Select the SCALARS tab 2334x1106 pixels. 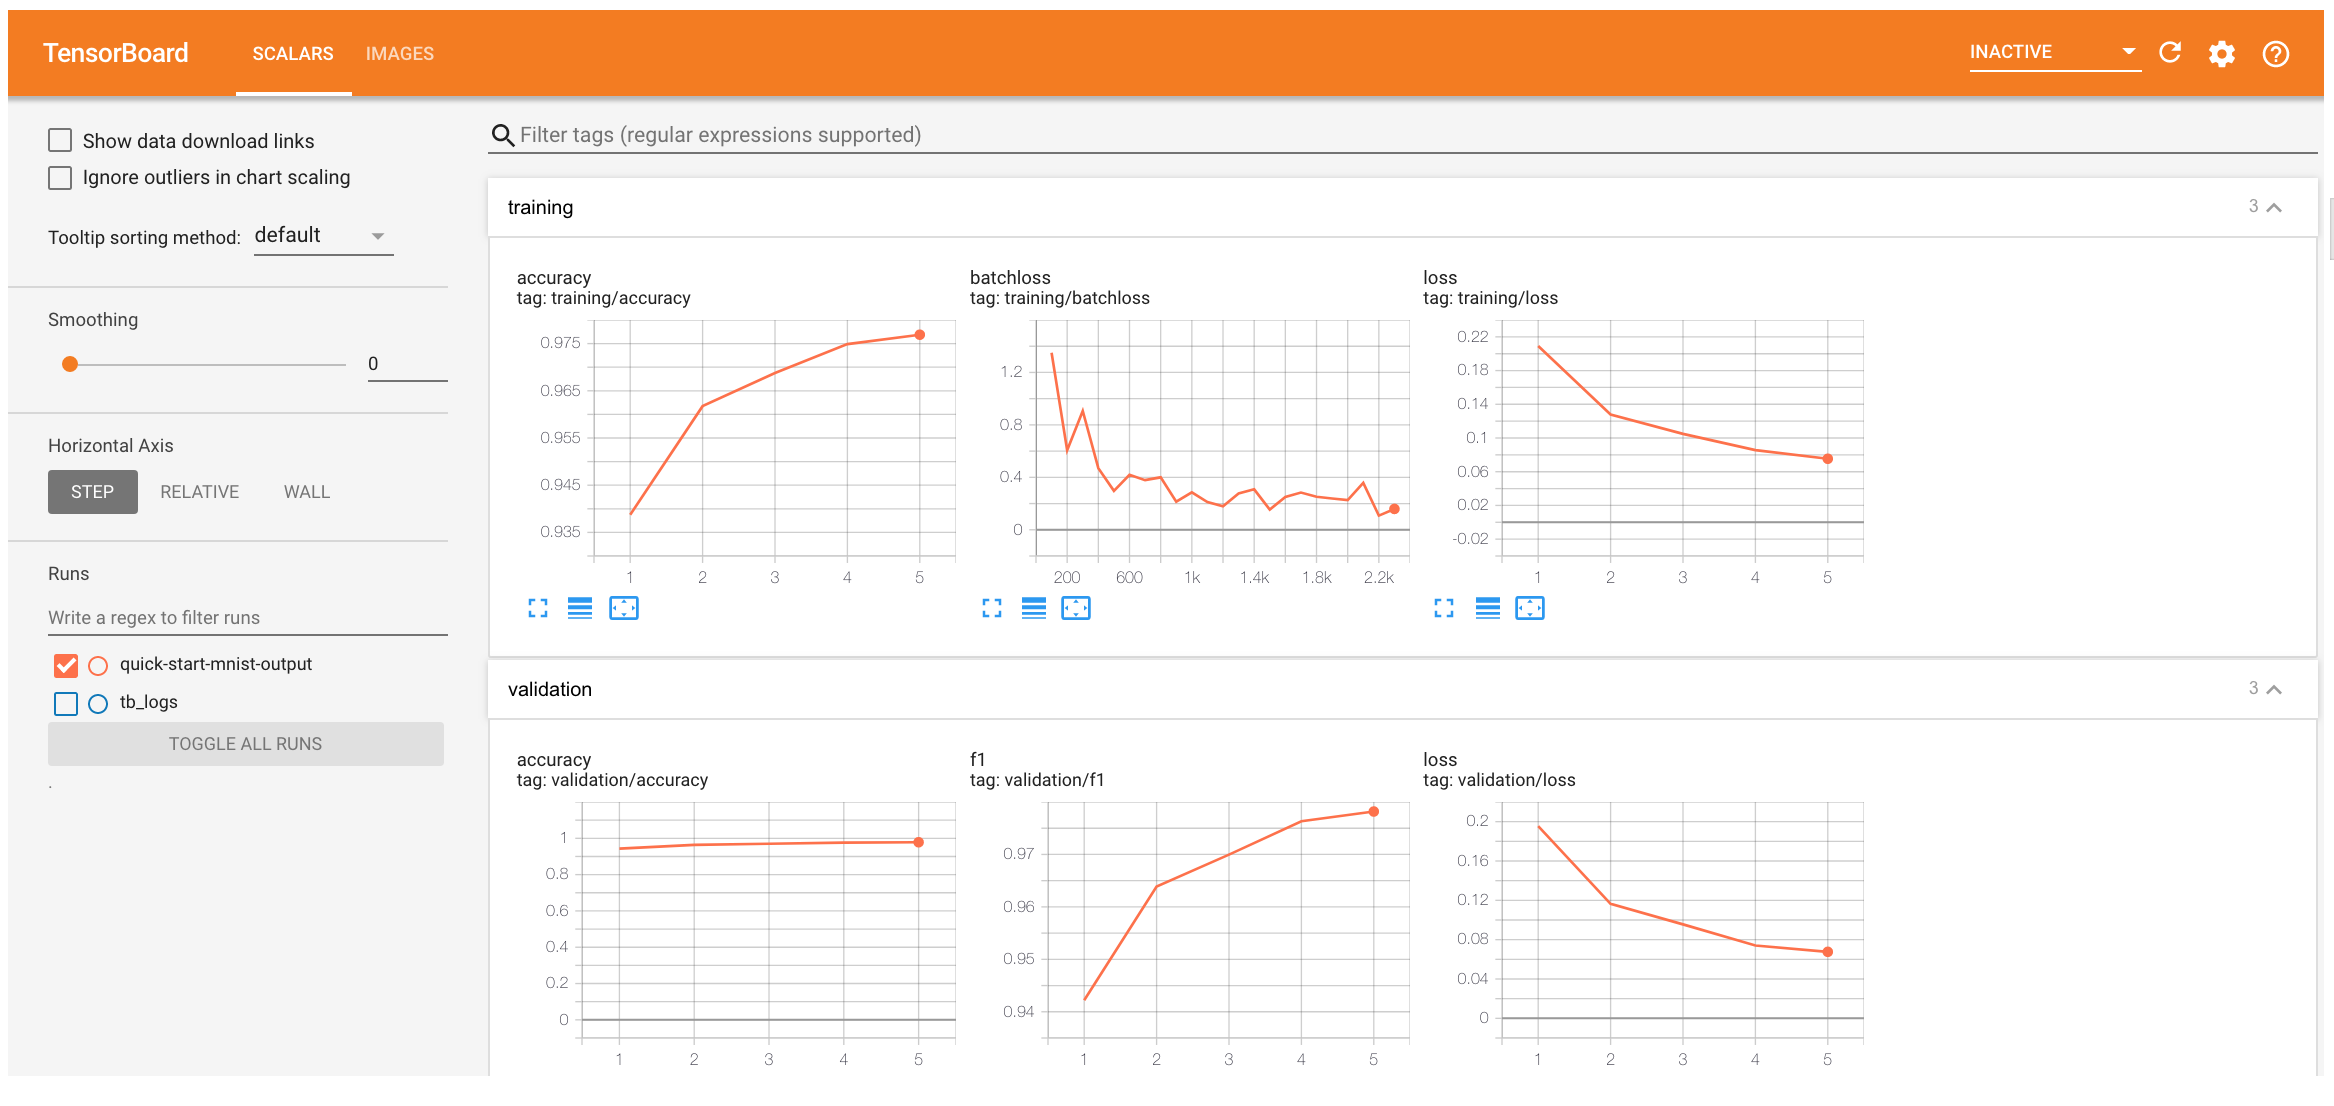(292, 54)
